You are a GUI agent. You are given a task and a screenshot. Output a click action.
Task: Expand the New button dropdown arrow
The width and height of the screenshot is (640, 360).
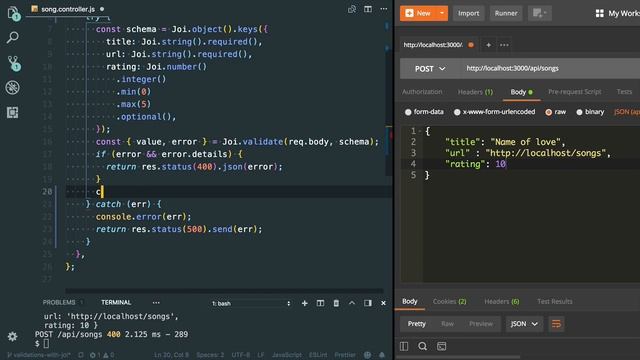442,13
